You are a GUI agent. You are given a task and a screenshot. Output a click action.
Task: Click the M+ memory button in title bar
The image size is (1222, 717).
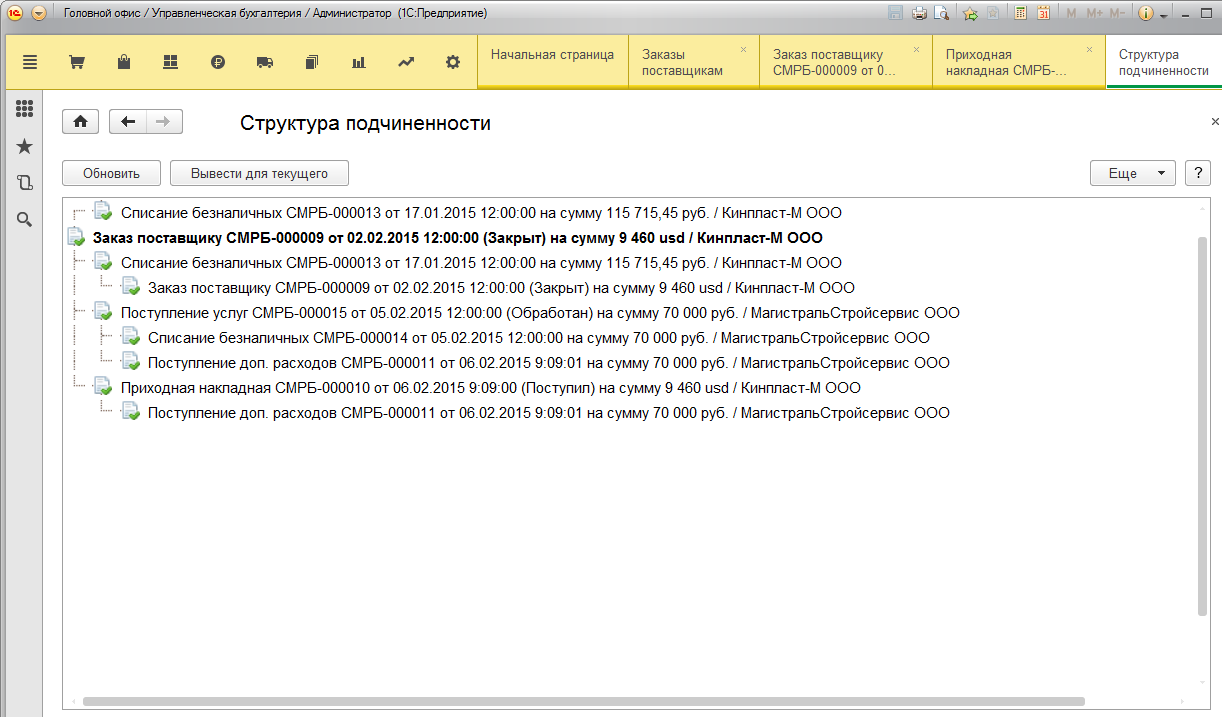(x=1094, y=13)
